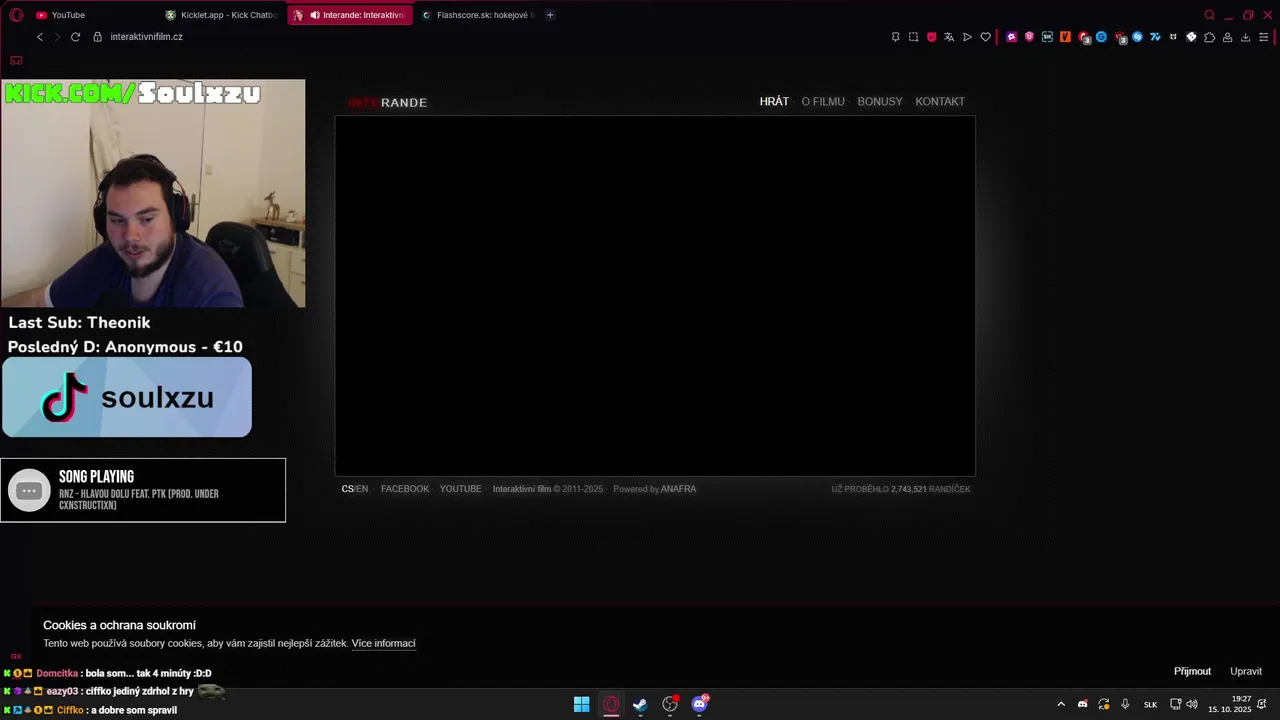
Task: Mute the Interande tab audio icon
Action: (x=315, y=15)
